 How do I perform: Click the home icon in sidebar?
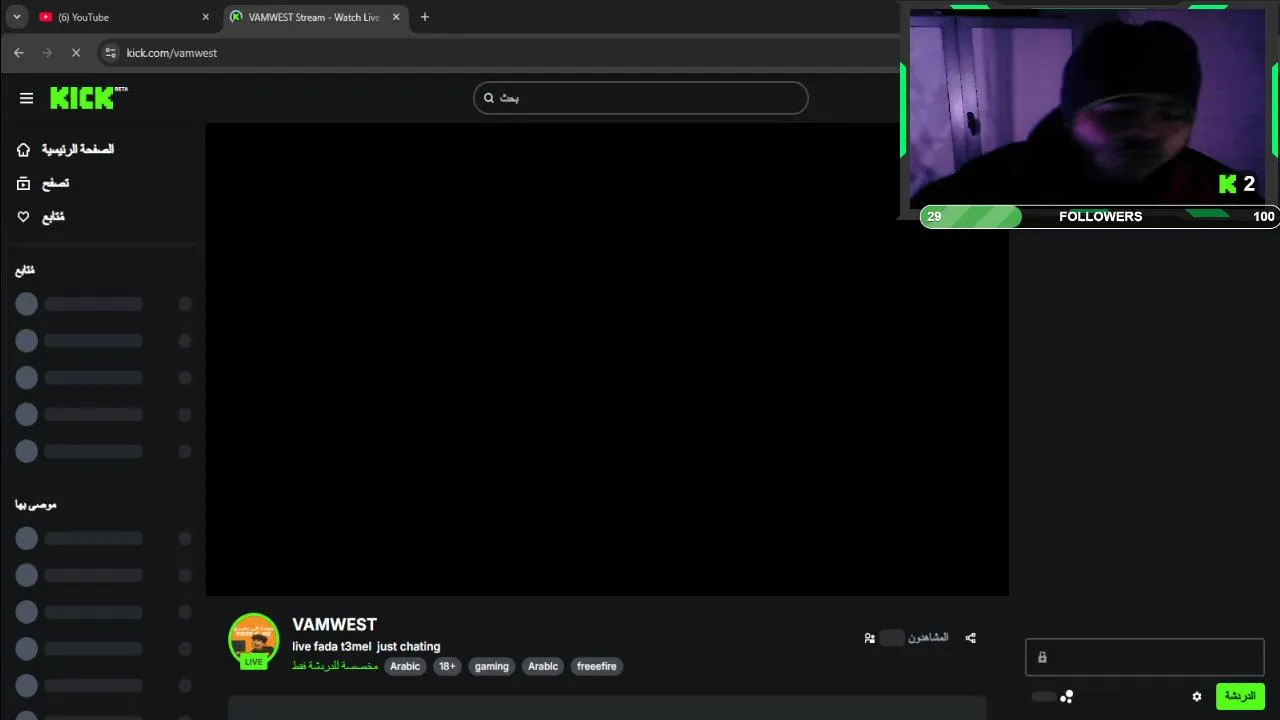[24, 149]
